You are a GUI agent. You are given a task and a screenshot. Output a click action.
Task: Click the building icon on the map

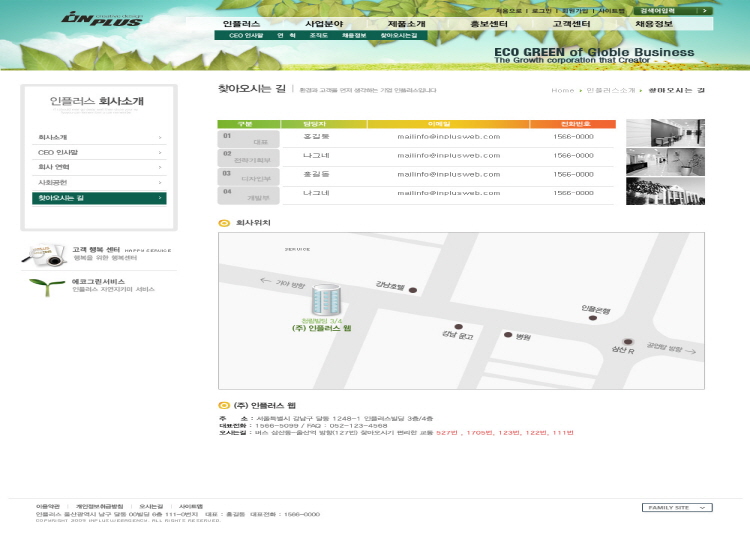(326, 300)
